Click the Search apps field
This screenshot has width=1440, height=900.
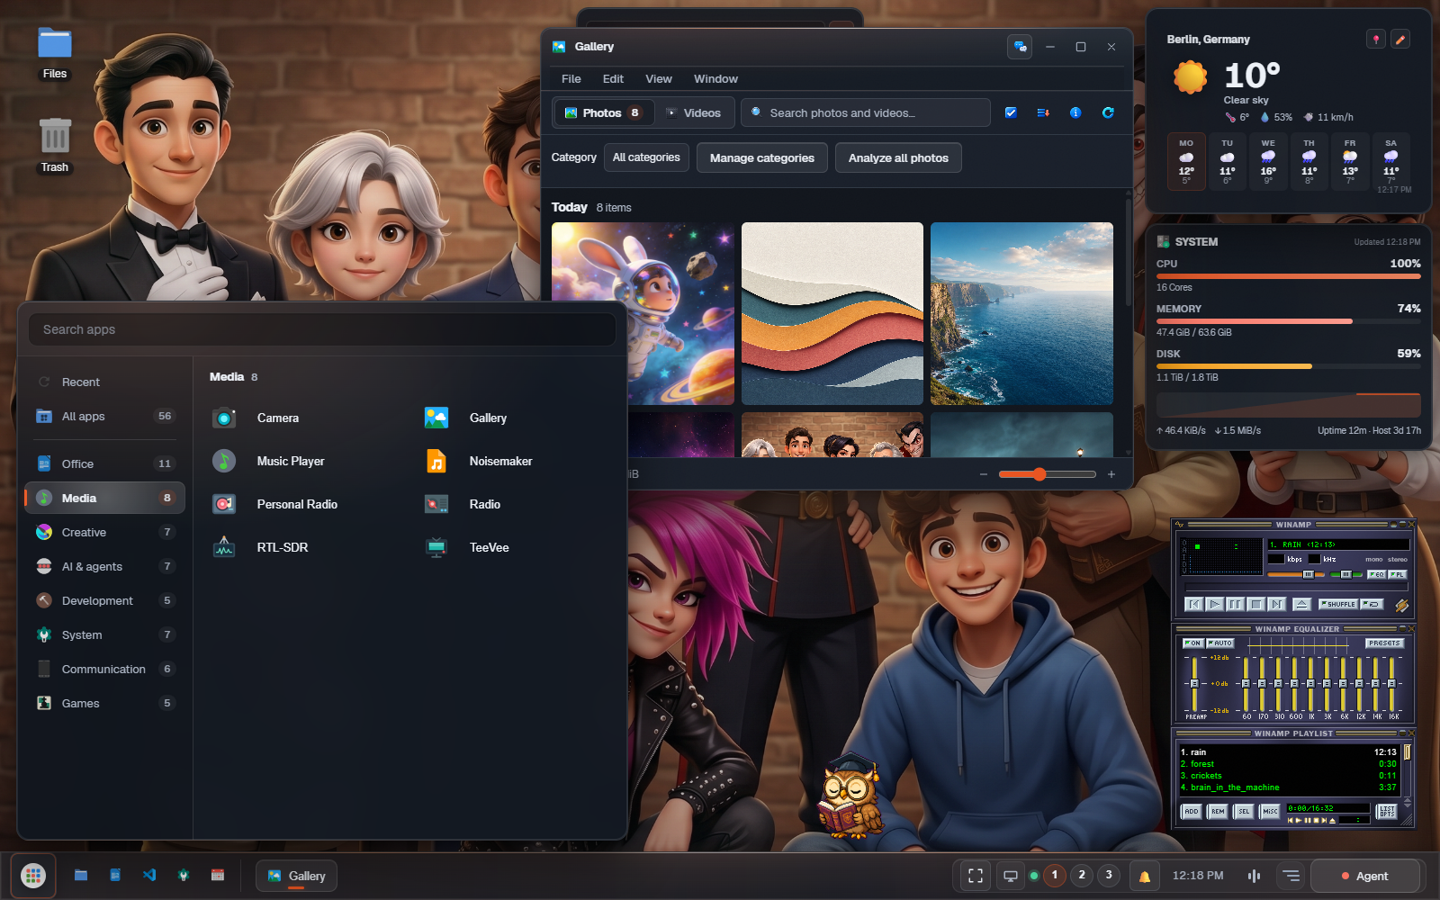click(x=322, y=330)
